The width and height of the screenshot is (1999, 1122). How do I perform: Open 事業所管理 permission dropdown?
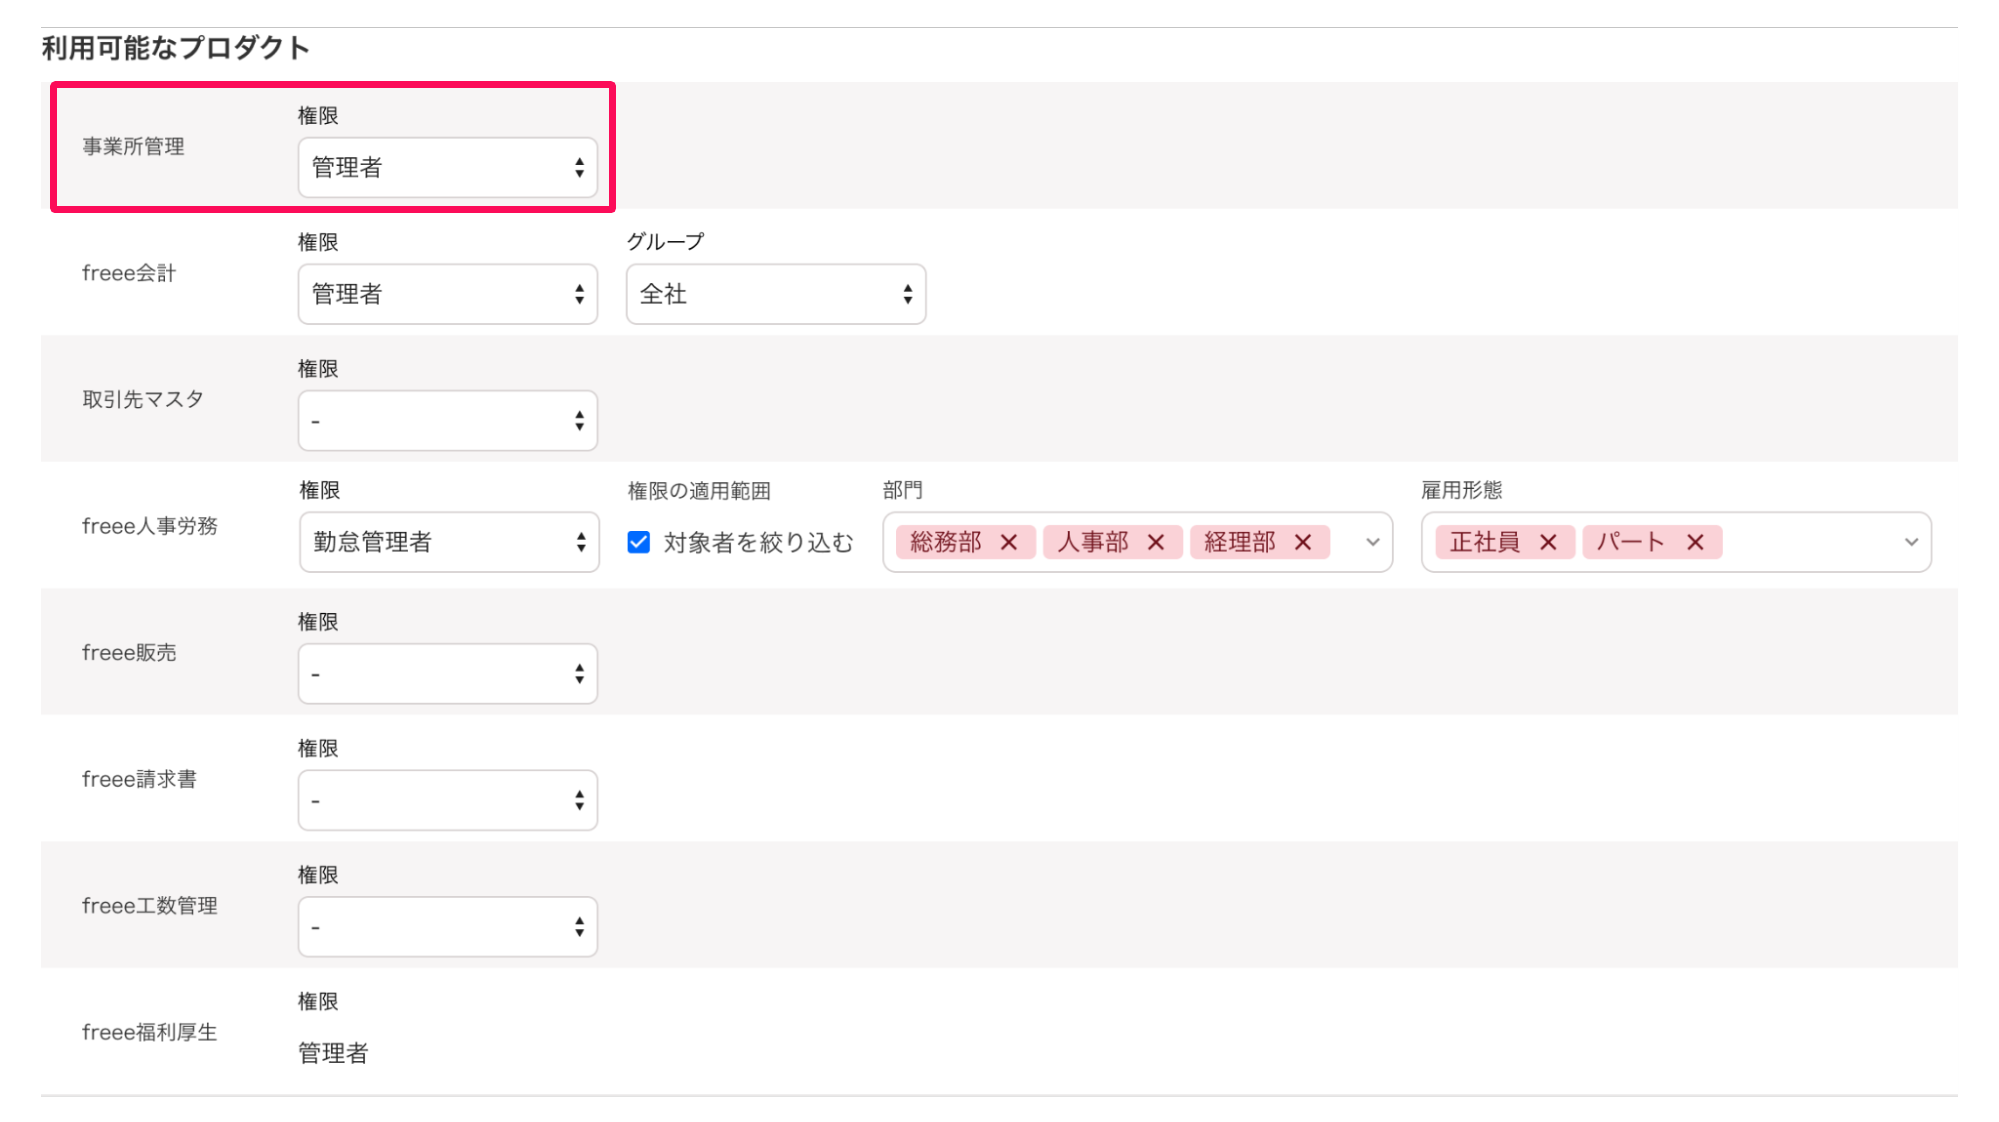coord(448,167)
